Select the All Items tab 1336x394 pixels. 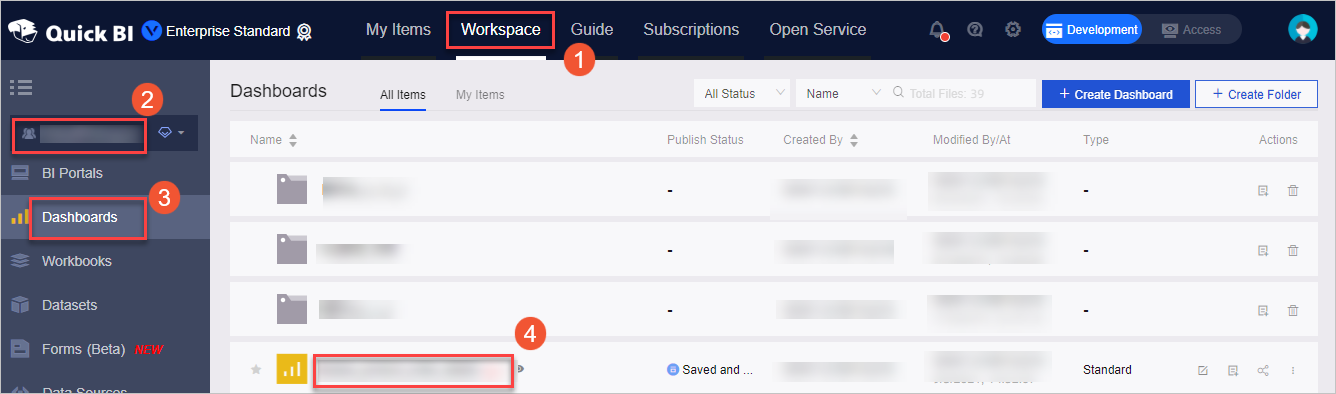coord(403,95)
